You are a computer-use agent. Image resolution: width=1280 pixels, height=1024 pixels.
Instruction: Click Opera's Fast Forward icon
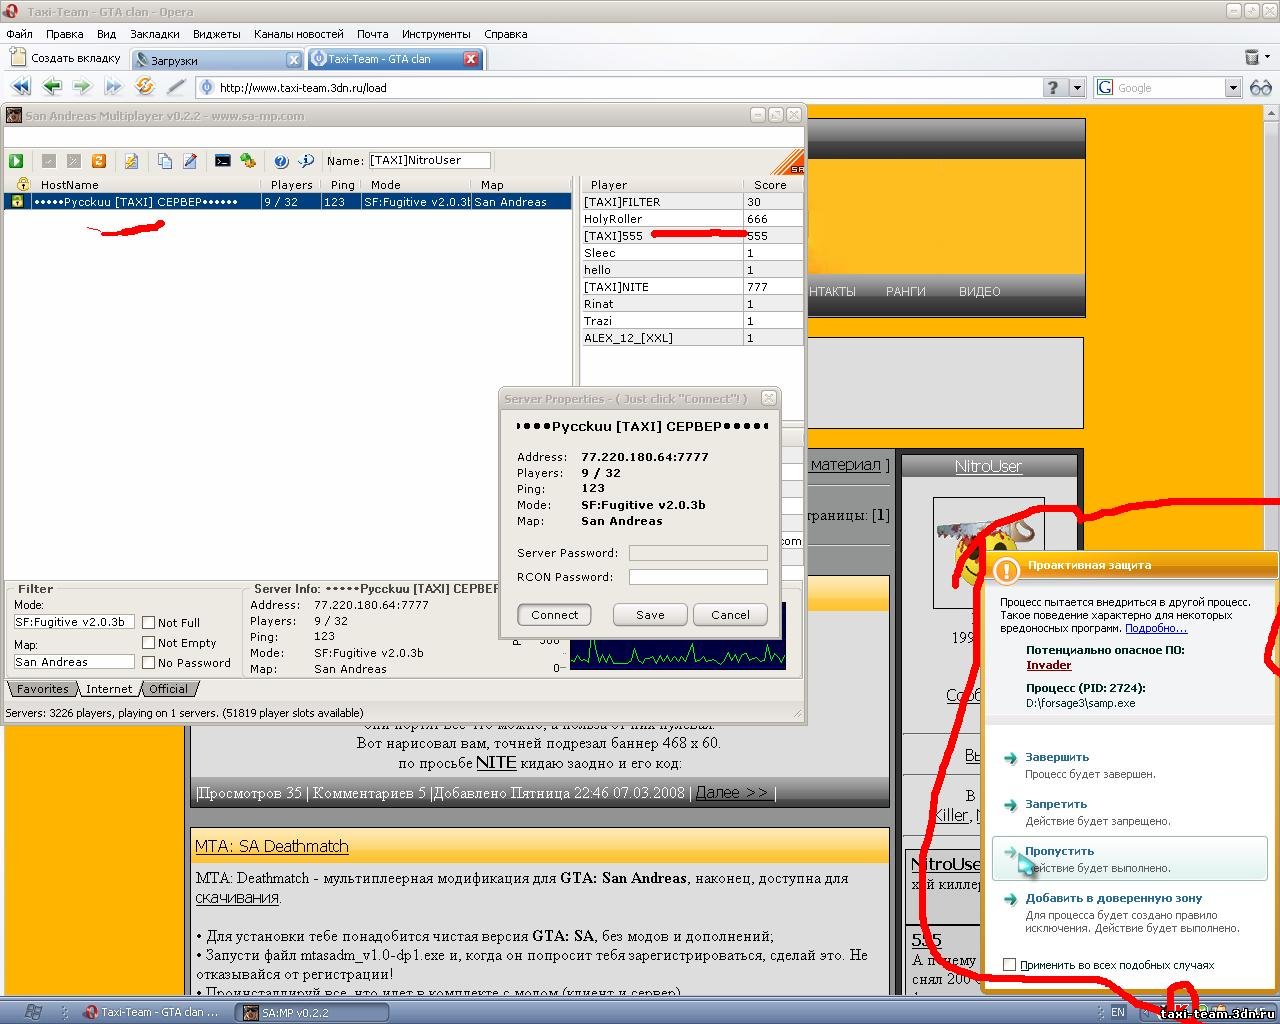point(113,87)
